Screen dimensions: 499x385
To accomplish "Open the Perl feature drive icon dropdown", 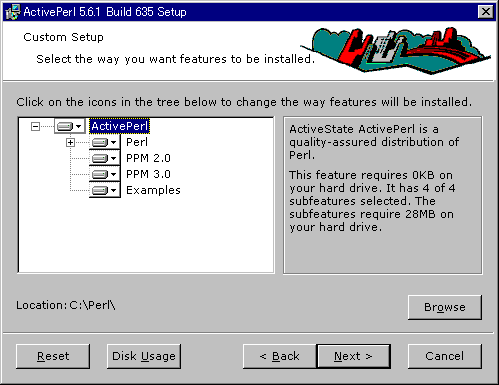I will 105,142.
